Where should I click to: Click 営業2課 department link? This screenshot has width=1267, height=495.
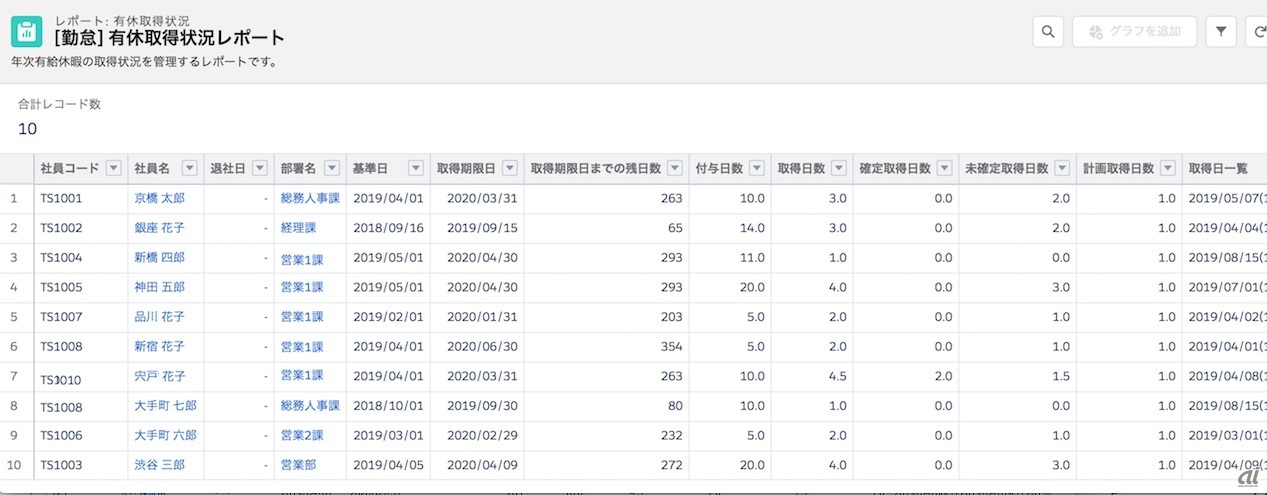(302, 436)
